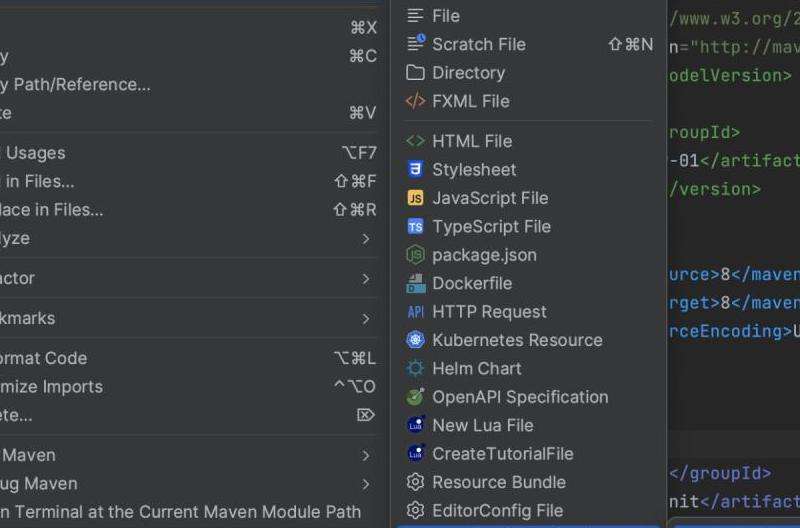Click the Helm Chart icon
Image resolution: width=800 pixels, height=528 pixels.
(416, 368)
